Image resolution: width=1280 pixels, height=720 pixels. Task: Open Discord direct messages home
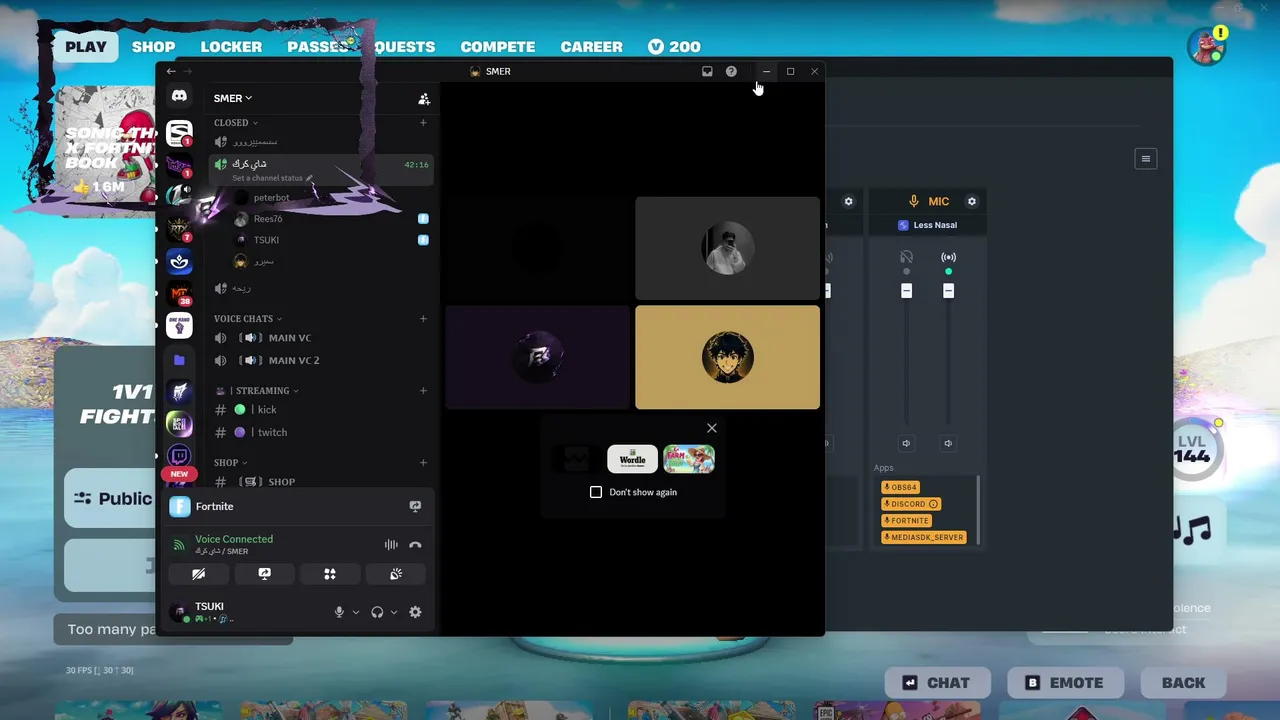point(179,96)
